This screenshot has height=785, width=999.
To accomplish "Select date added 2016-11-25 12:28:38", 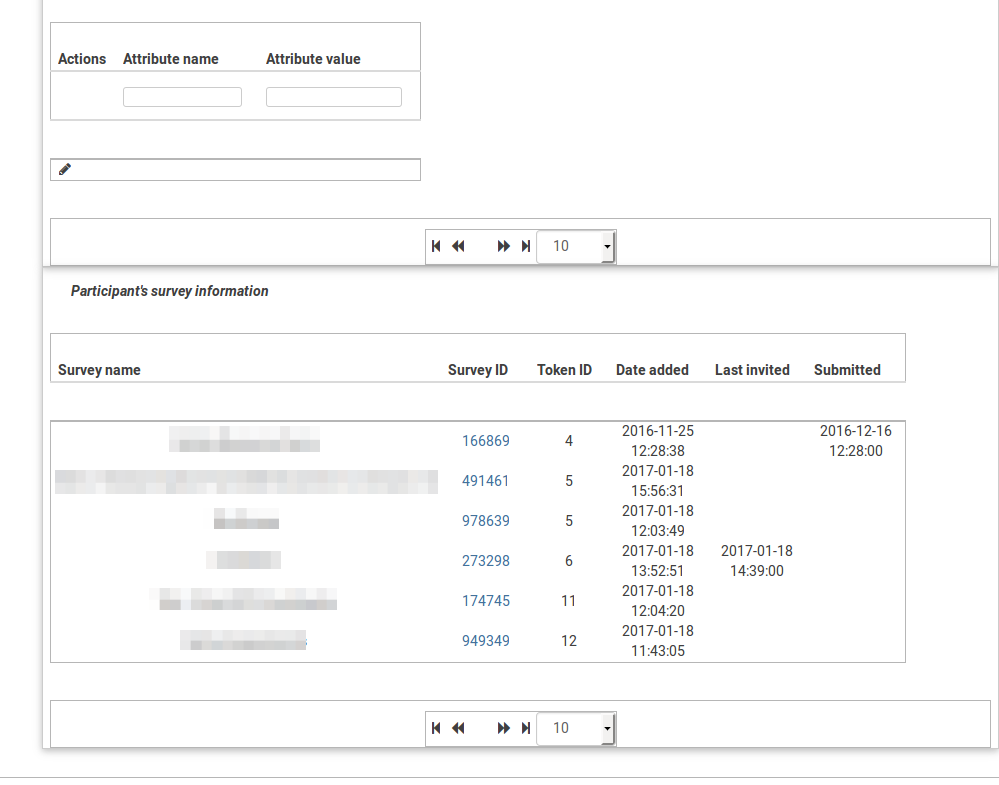I will pyautogui.click(x=658, y=441).
